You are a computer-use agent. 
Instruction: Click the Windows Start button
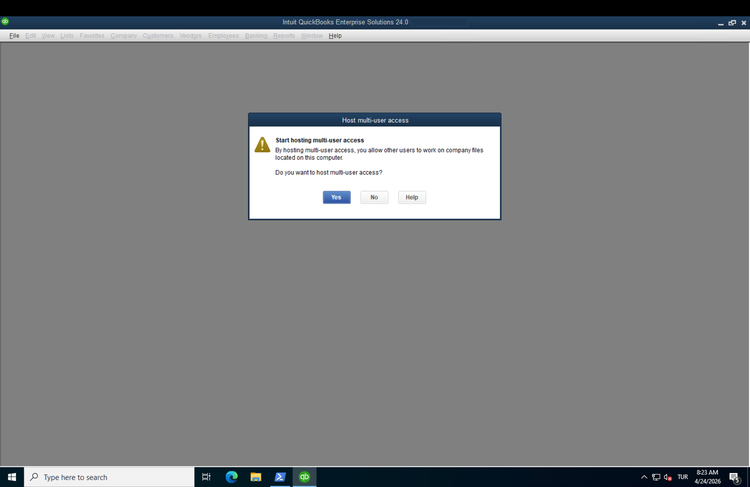pyautogui.click(x=12, y=477)
